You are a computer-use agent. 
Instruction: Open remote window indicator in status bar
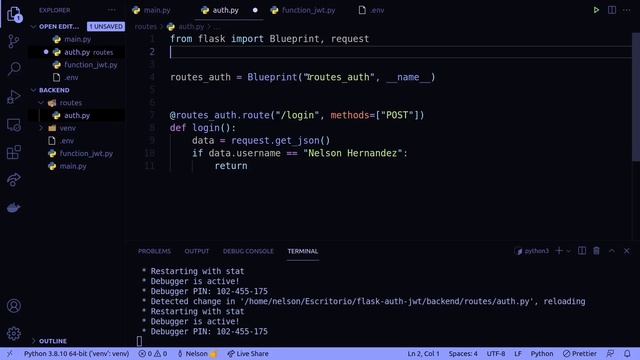coord(9,353)
